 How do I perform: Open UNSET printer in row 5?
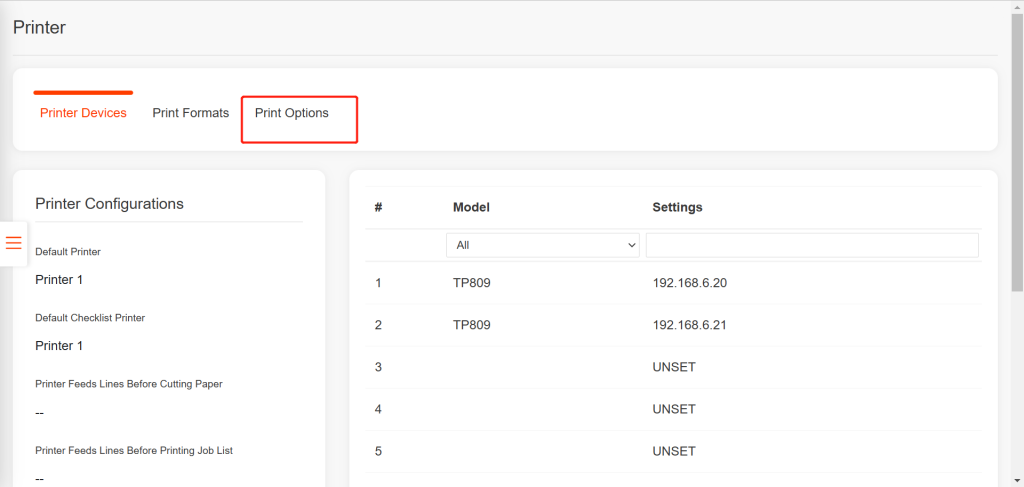(x=674, y=451)
